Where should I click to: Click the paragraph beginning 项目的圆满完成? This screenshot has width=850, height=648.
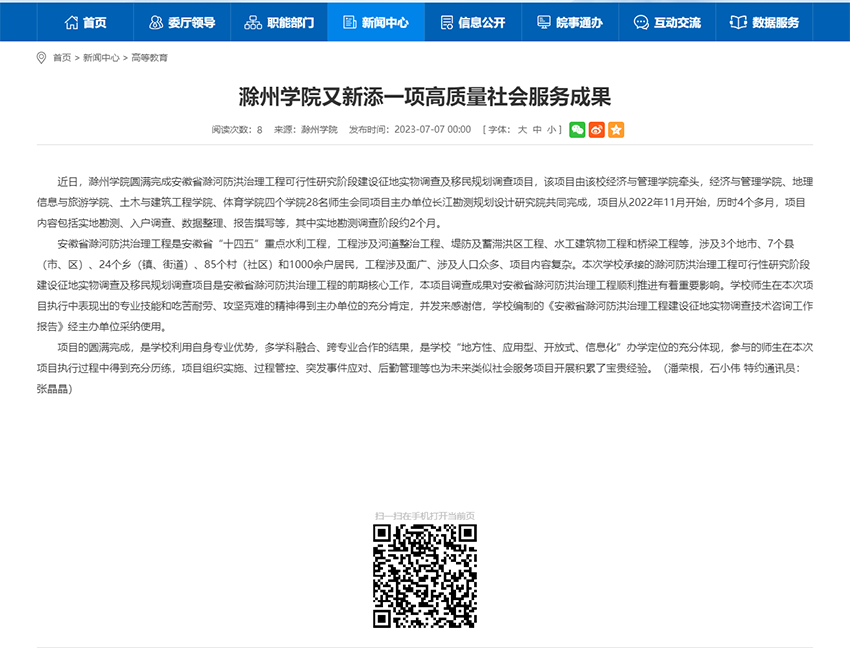(425, 368)
